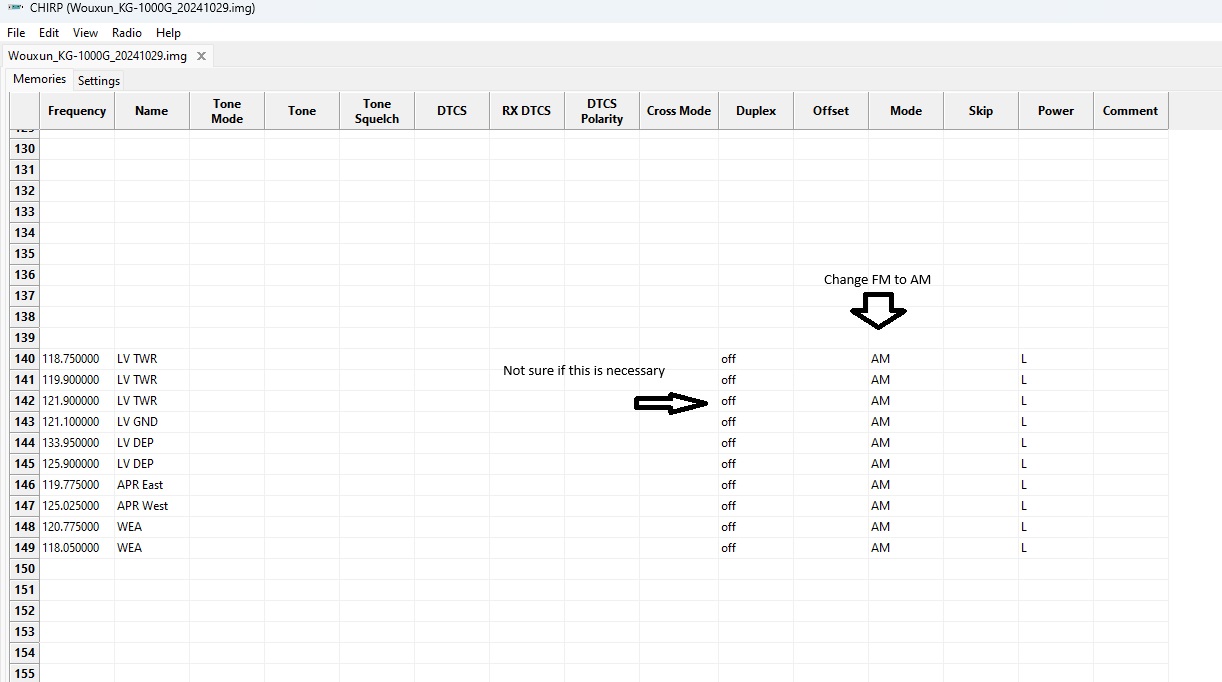
Task: Select the frequency cell showing 121.100000
Action: click(x=77, y=422)
